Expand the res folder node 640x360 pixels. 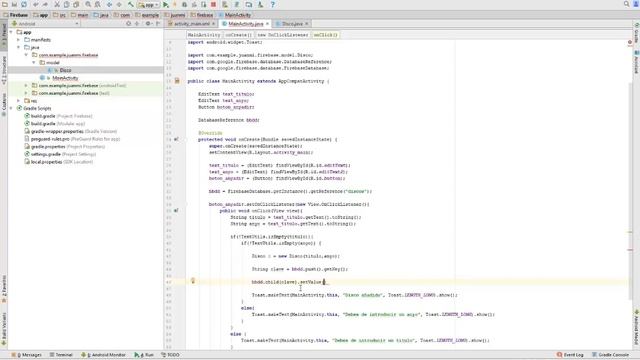[19, 100]
